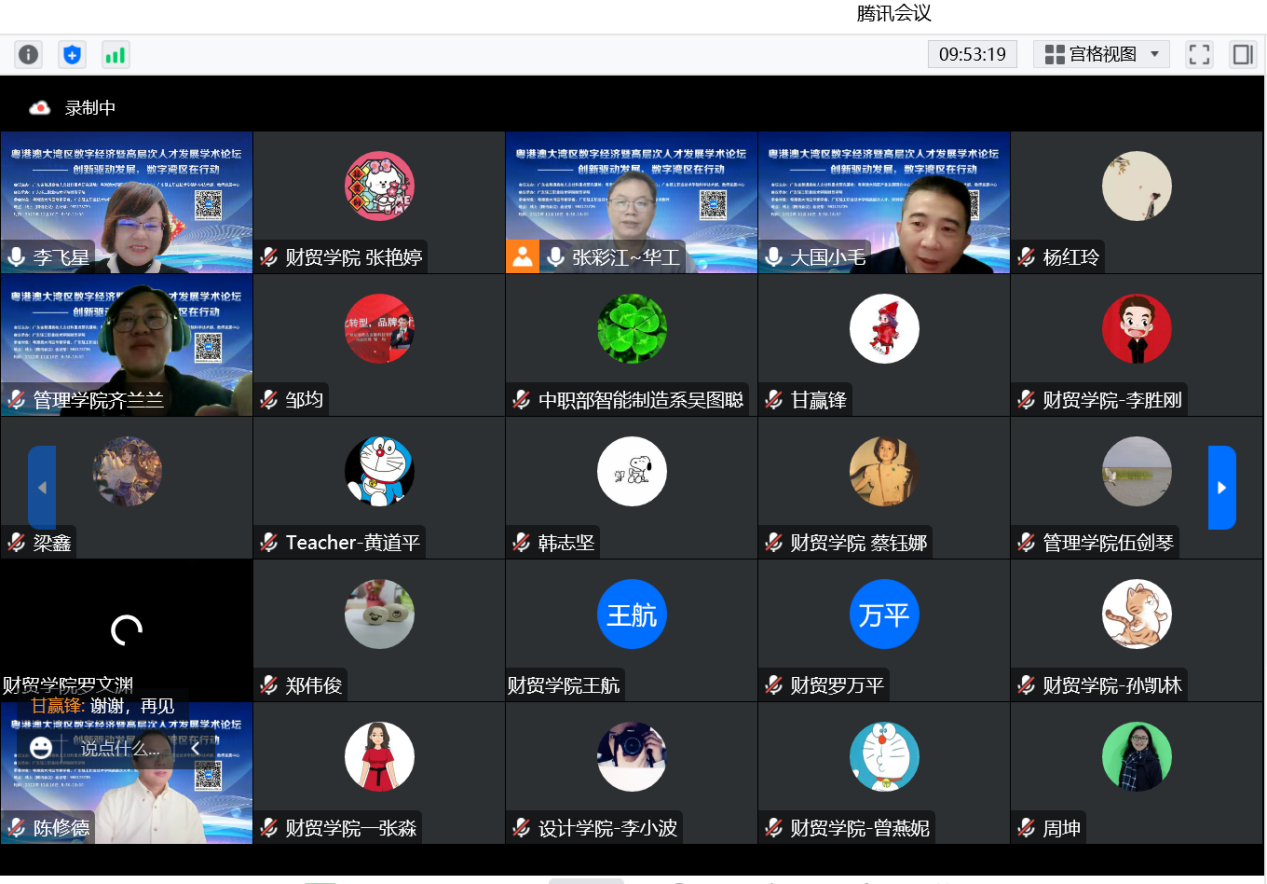Click the blue security shield icon
Image resolution: width=1267 pixels, height=884 pixels.
tap(72, 54)
